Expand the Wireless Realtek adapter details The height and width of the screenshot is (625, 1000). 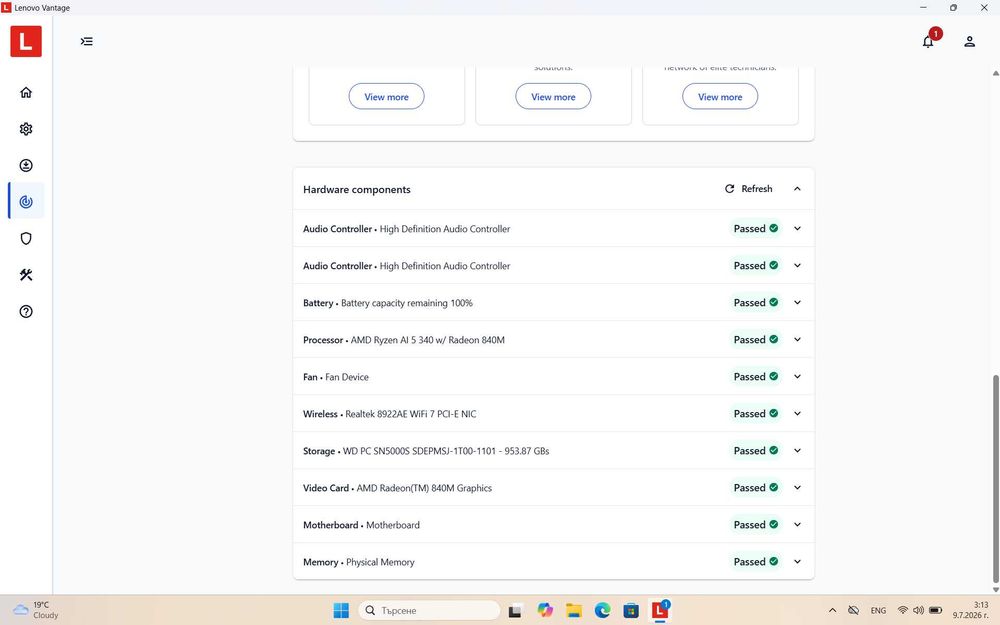pos(797,414)
